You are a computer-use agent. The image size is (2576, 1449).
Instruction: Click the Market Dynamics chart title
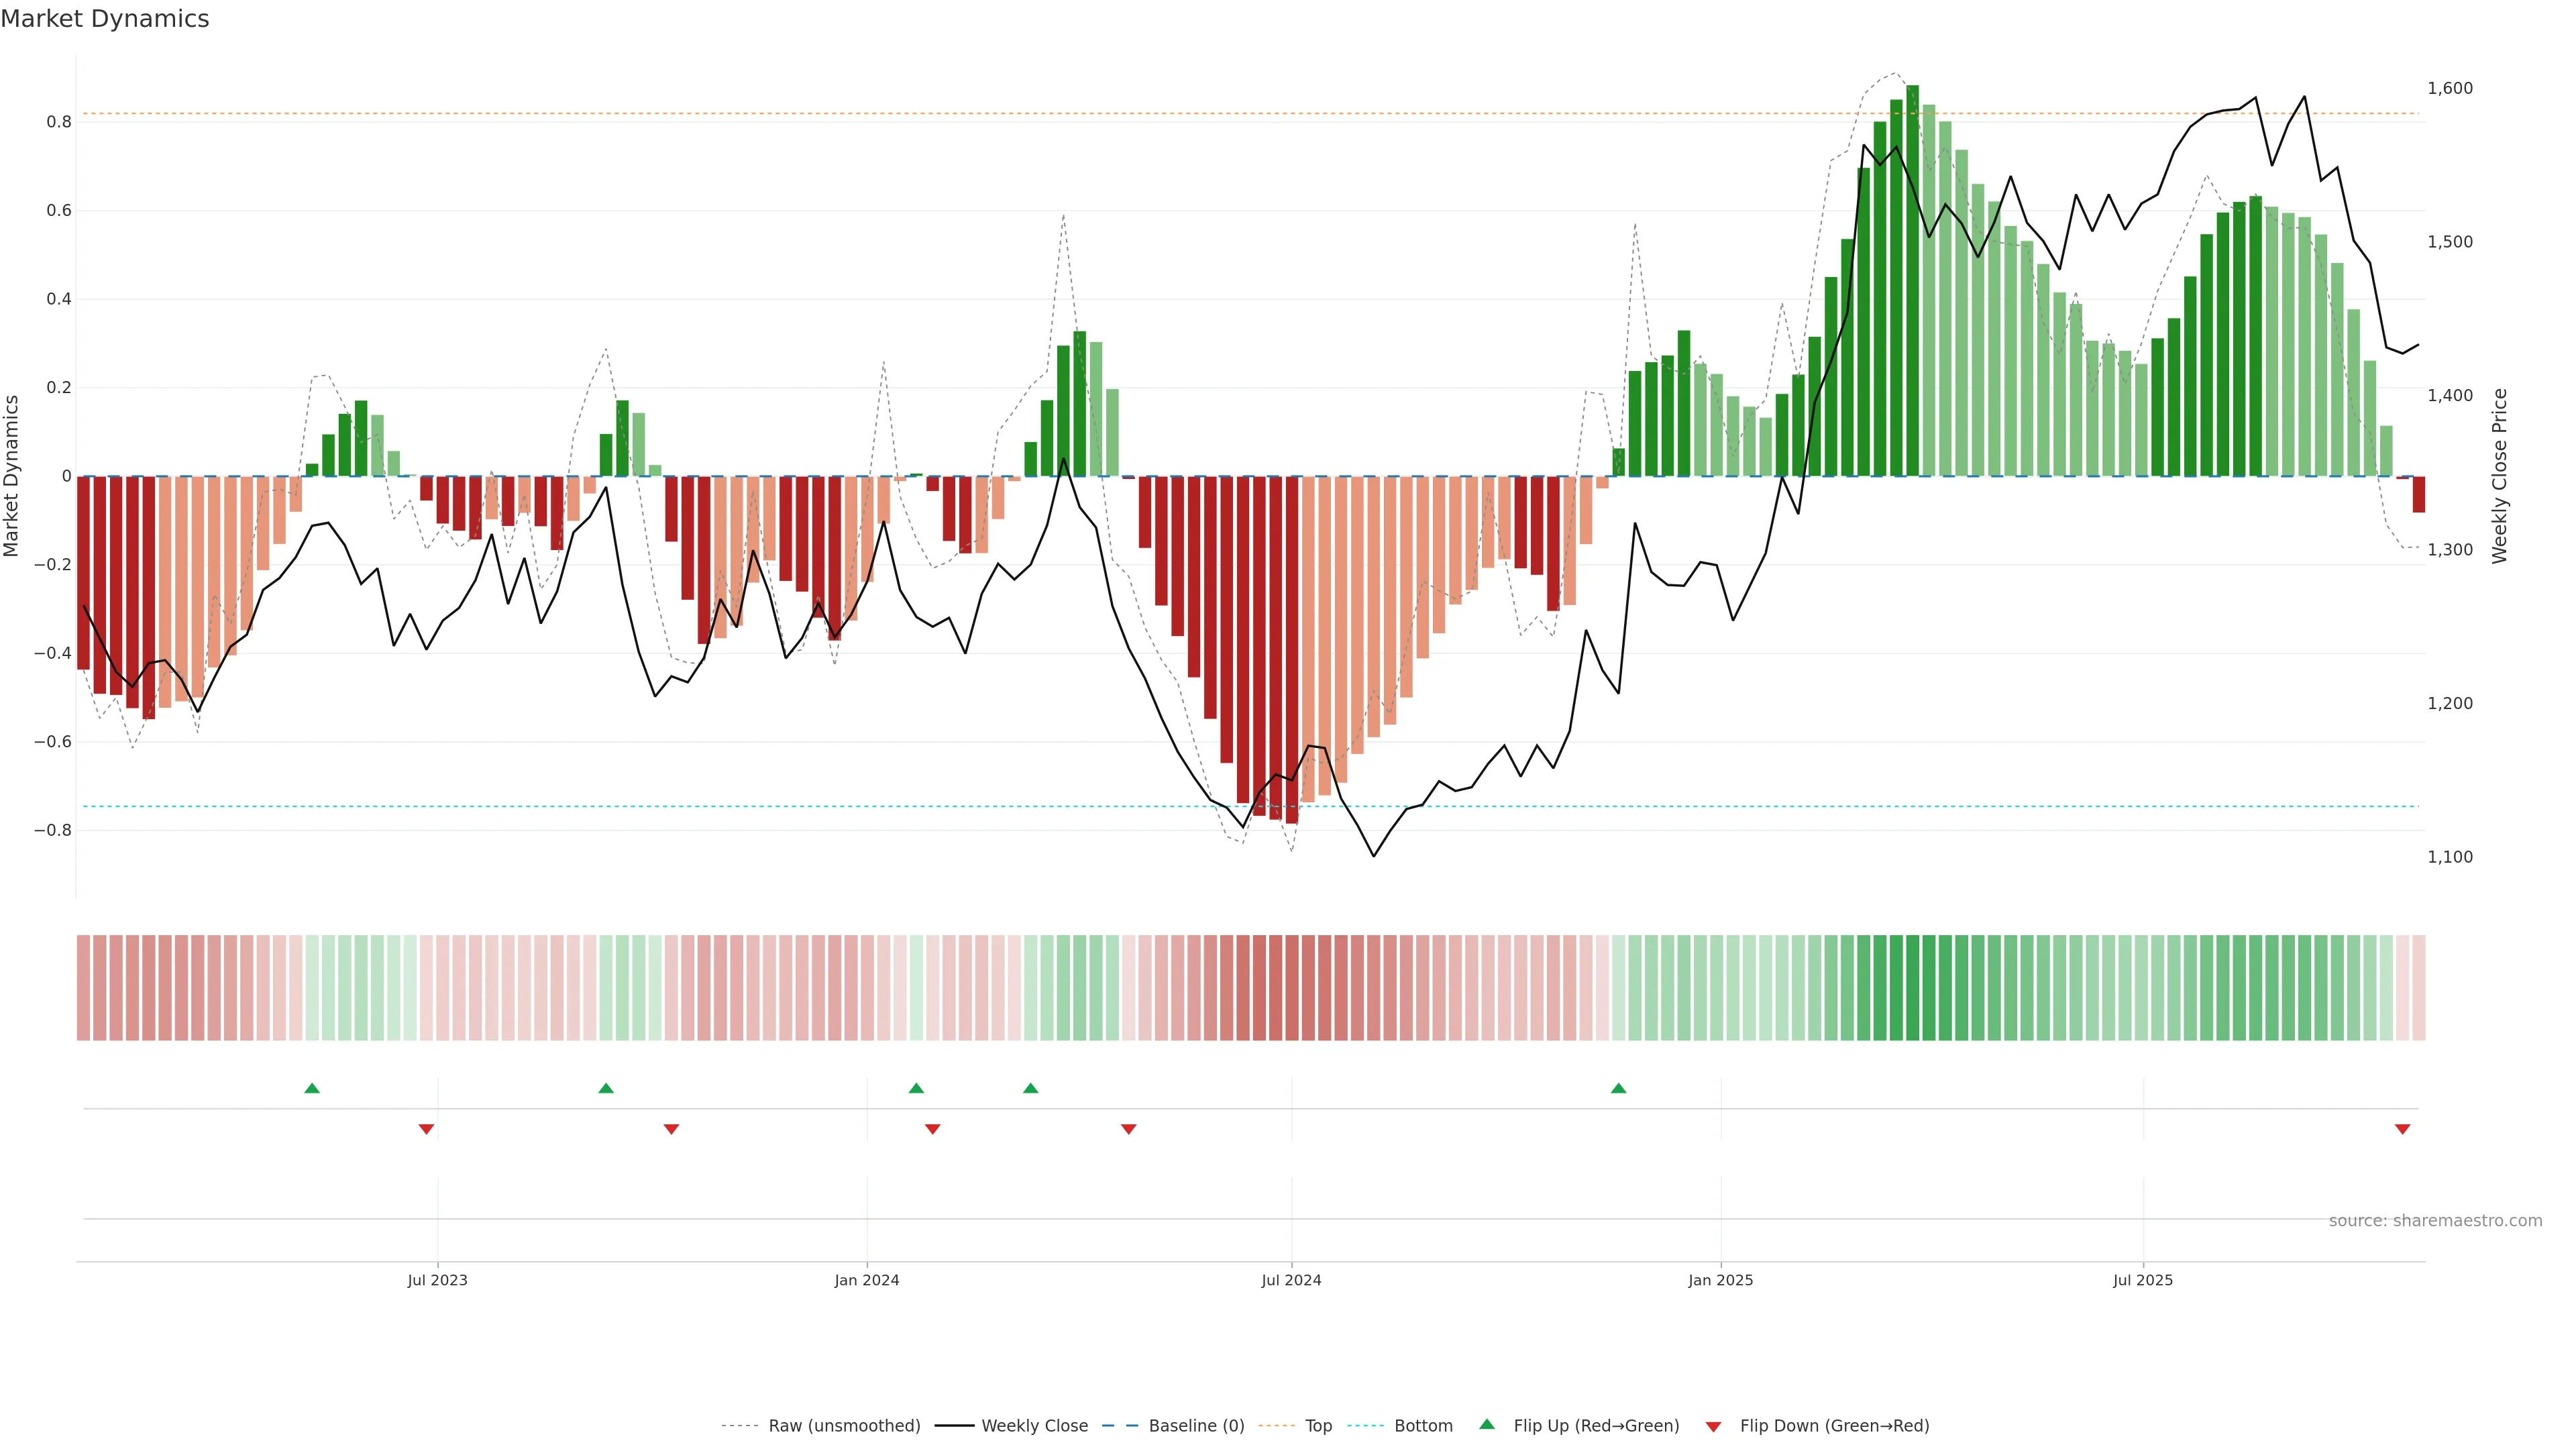coord(105,19)
